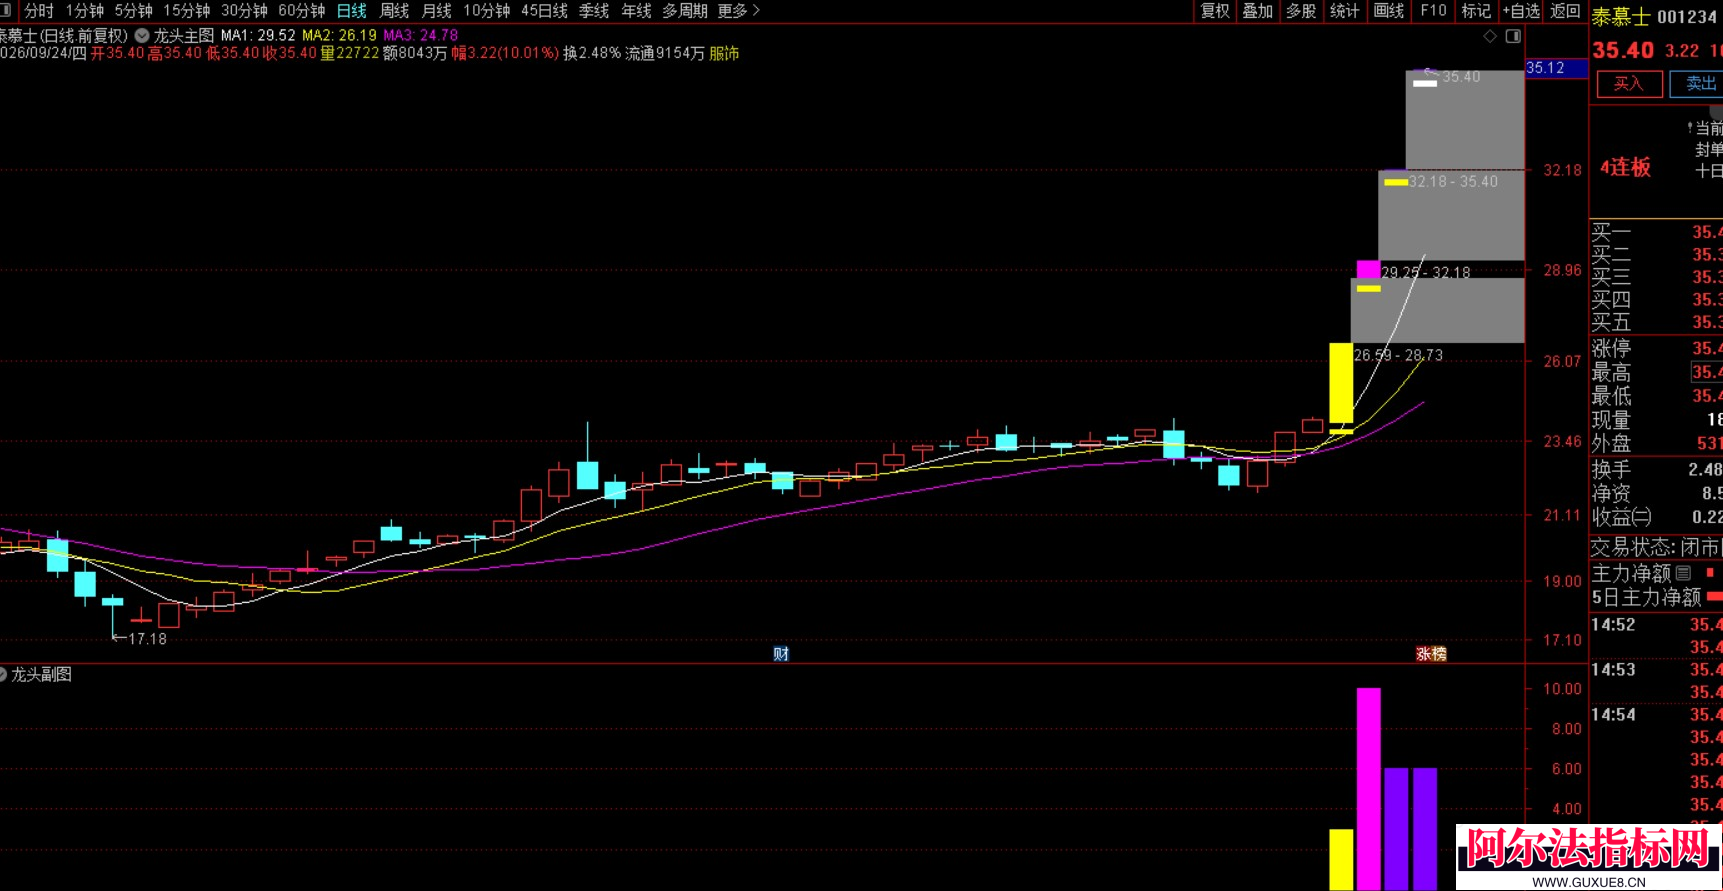Open the 画线 drawing tools

click(1388, 10)
